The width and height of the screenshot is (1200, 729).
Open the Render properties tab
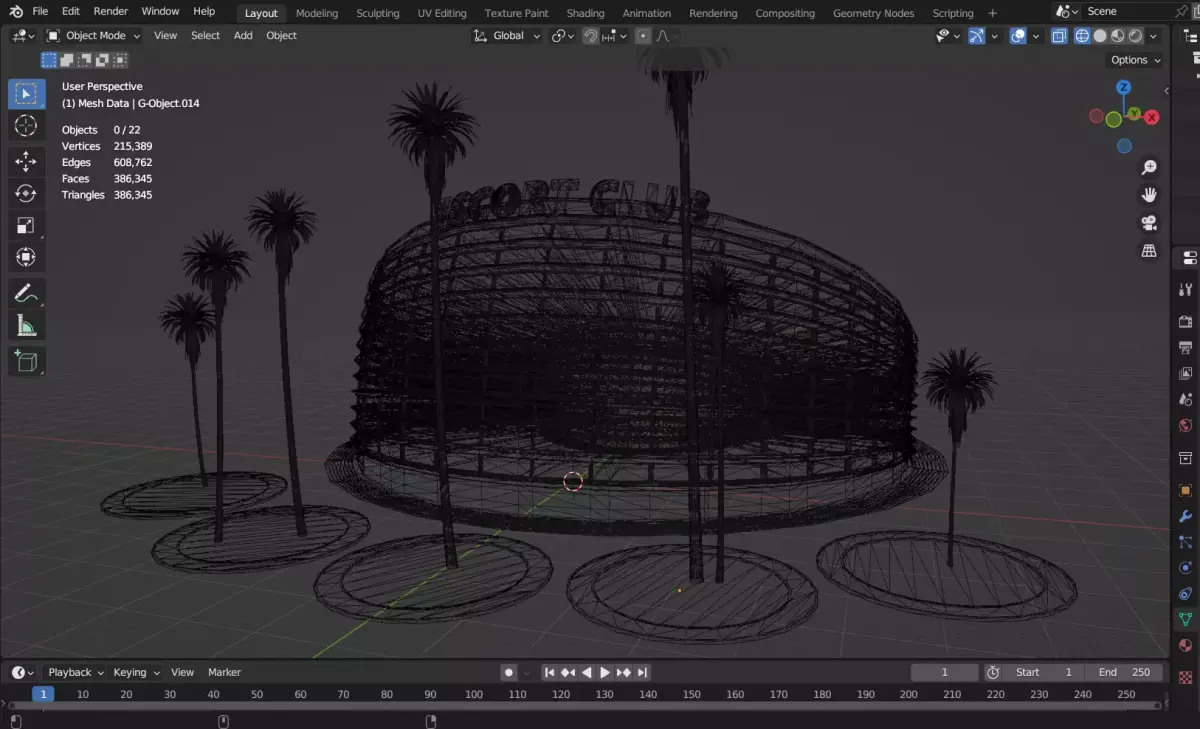point(1186,322)
